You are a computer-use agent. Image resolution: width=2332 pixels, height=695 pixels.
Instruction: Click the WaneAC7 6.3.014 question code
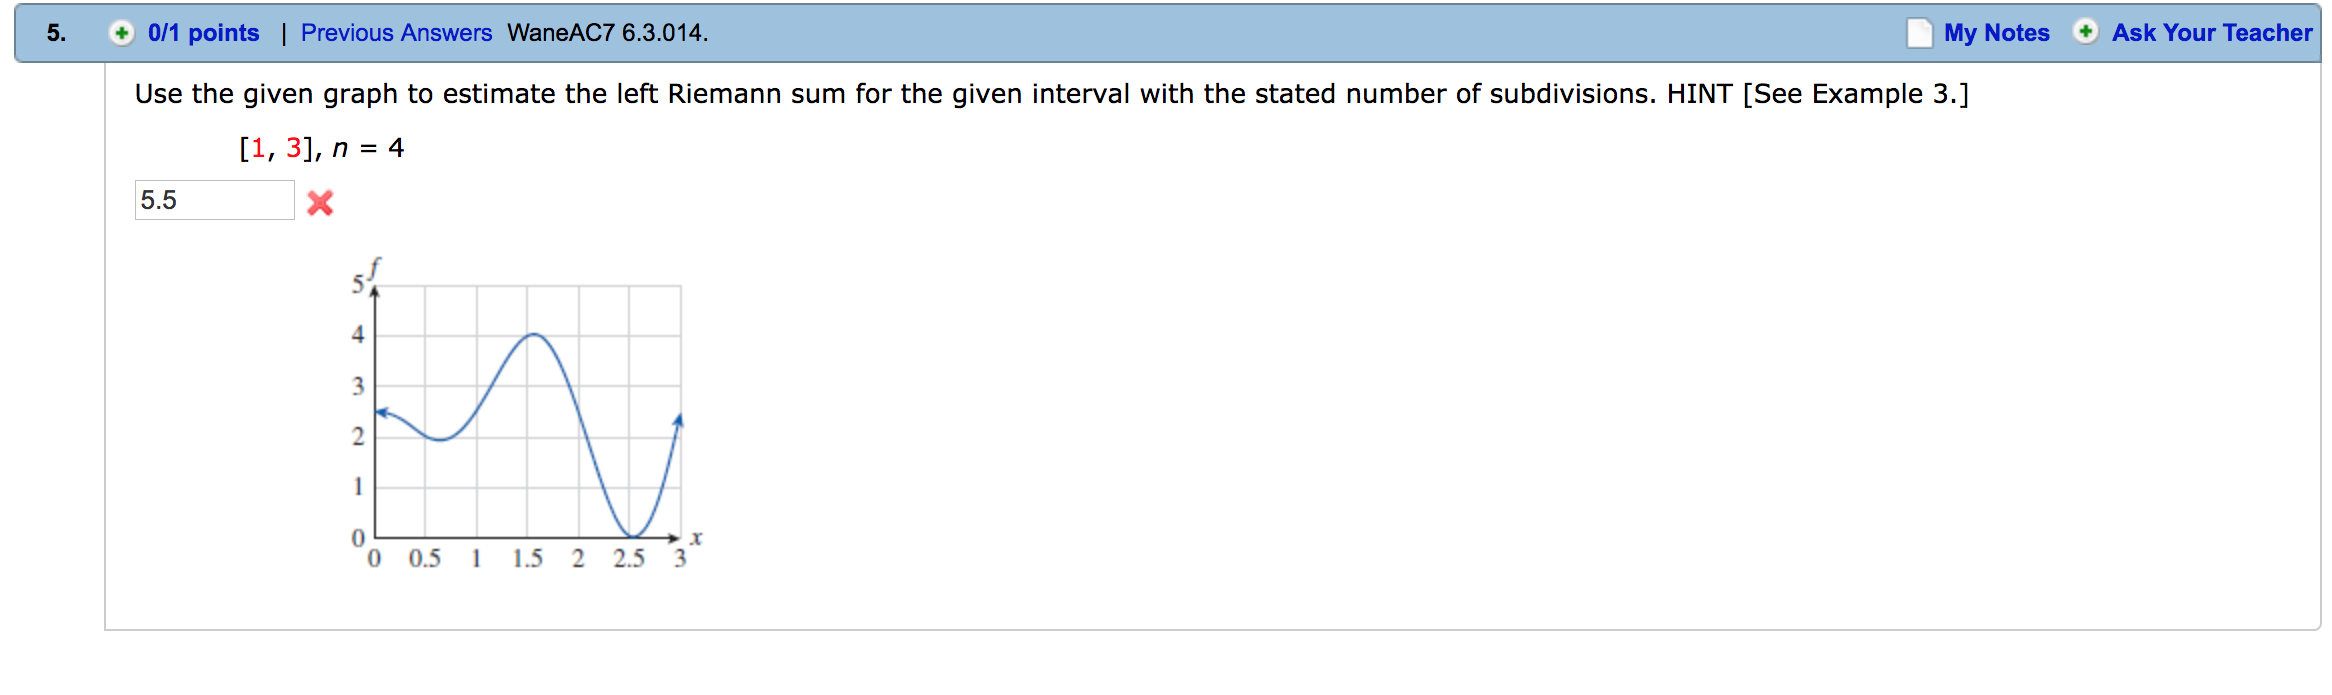coord(607,33)
